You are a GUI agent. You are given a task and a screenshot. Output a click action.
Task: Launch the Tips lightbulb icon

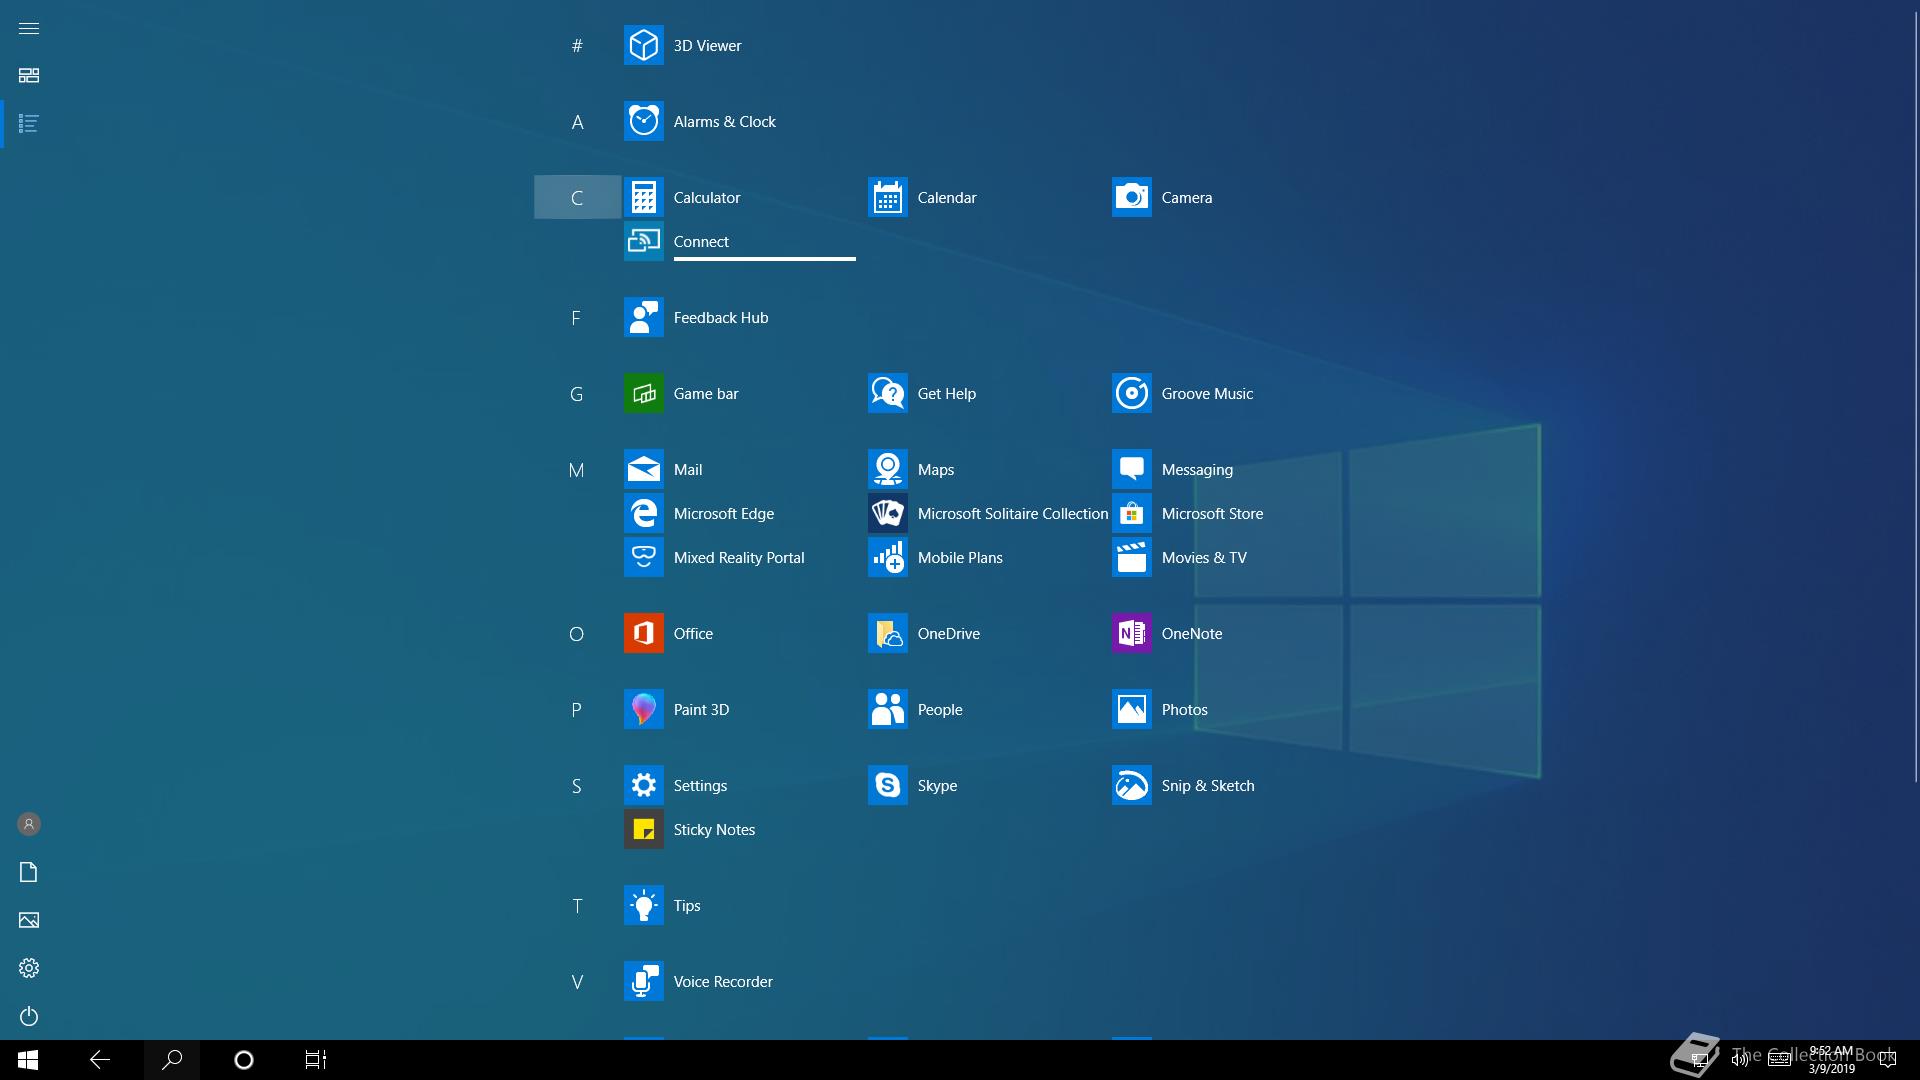click(x=643, y=905)
